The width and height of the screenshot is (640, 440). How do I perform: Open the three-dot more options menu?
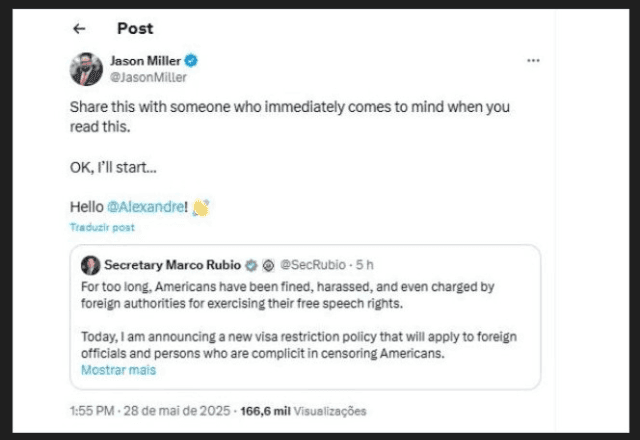534,61
